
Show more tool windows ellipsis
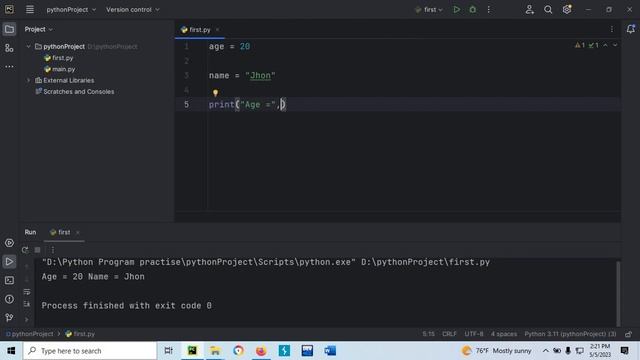tap(9, 66)
